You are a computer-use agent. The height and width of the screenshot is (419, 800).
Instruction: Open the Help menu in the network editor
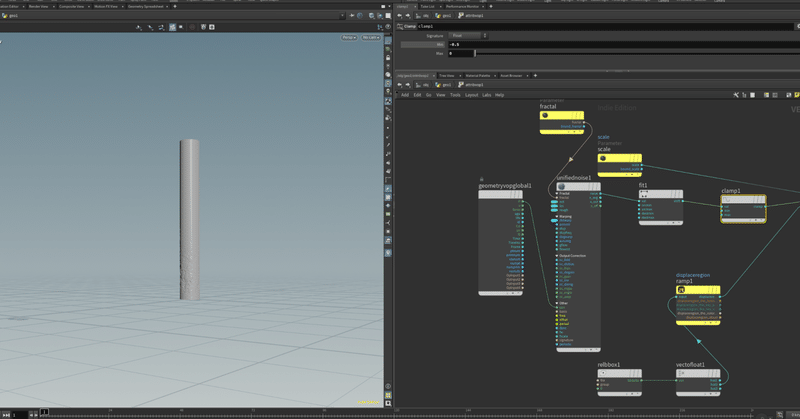pyautogui.click(x=499, y=95)
